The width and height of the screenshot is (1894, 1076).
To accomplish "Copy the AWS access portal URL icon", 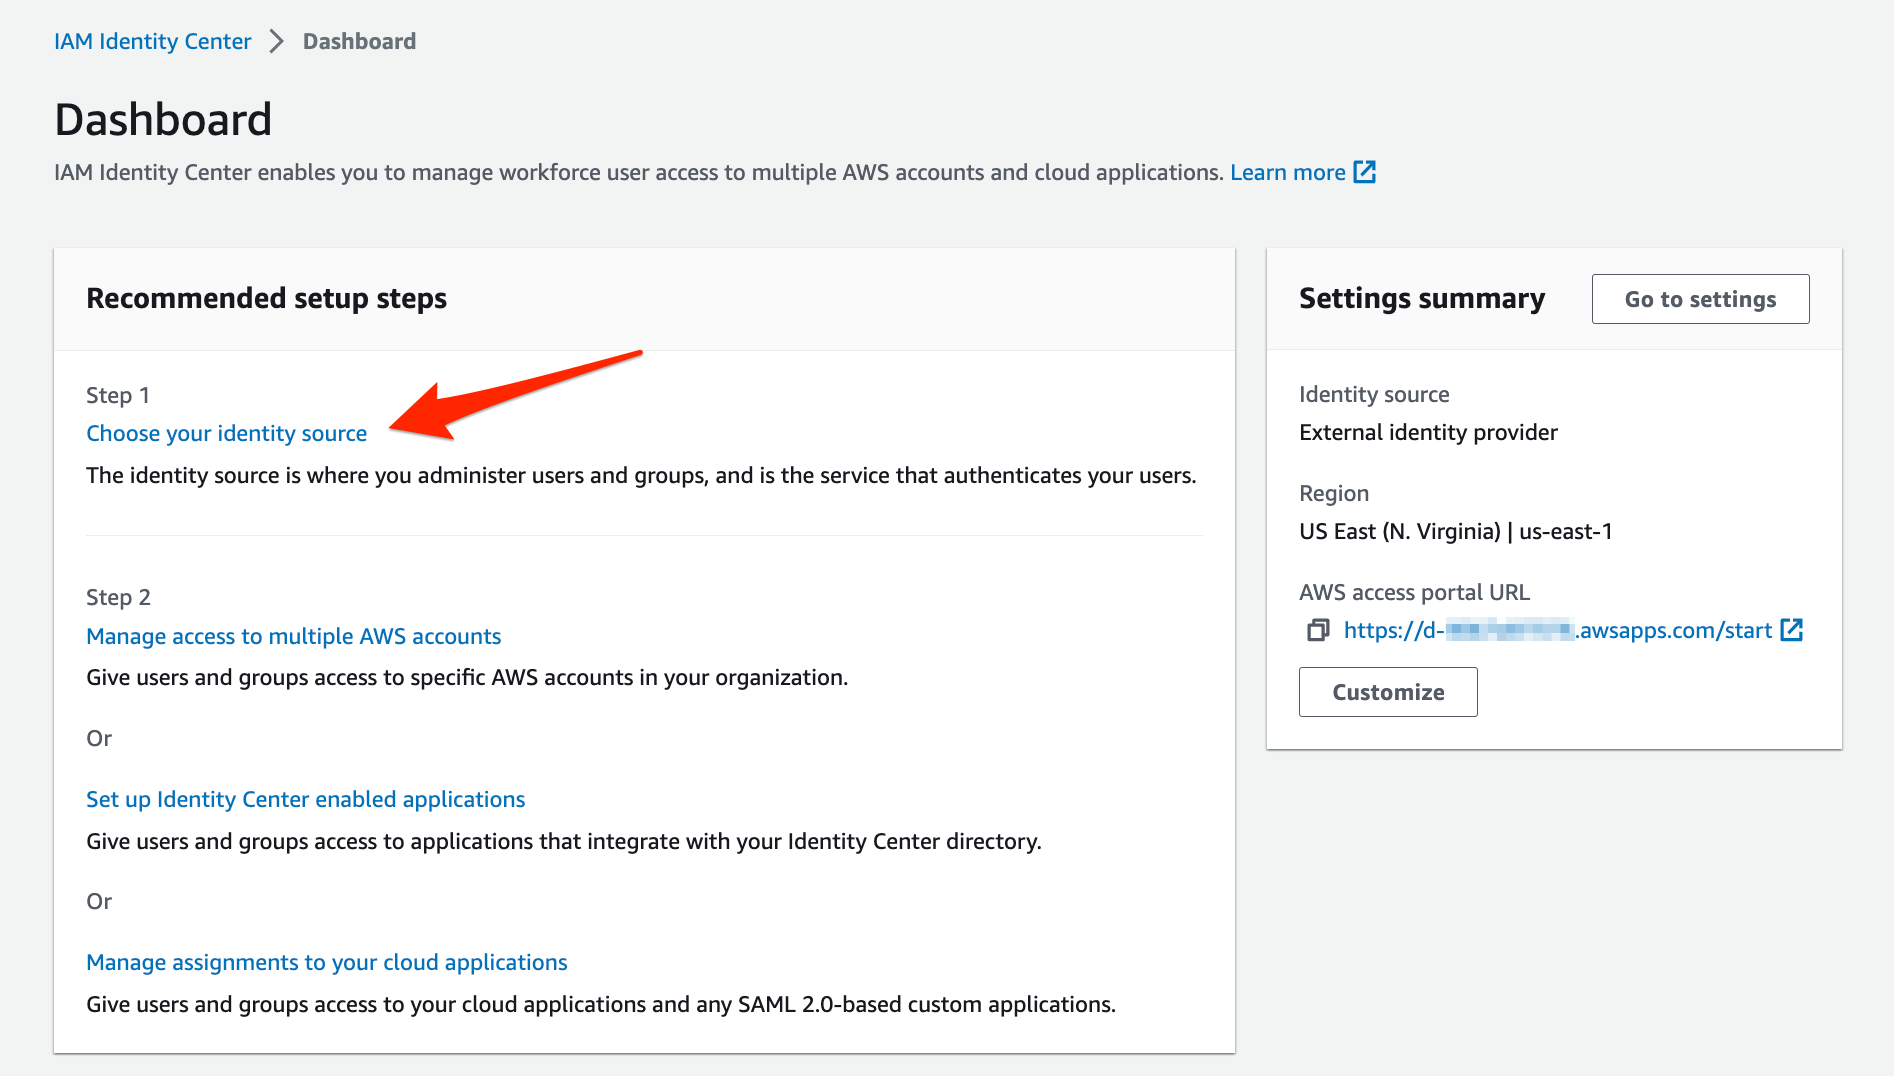I will click(1318, 630).
